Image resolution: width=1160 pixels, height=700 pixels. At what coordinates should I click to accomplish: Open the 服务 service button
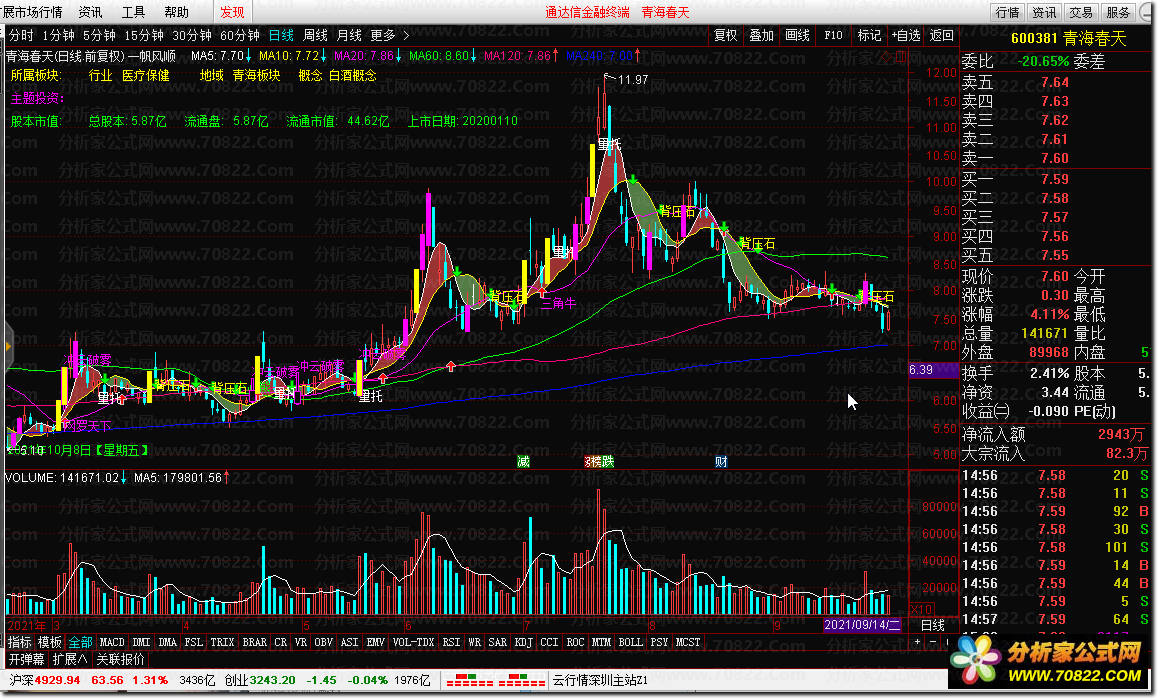(x=1118, y=12)
